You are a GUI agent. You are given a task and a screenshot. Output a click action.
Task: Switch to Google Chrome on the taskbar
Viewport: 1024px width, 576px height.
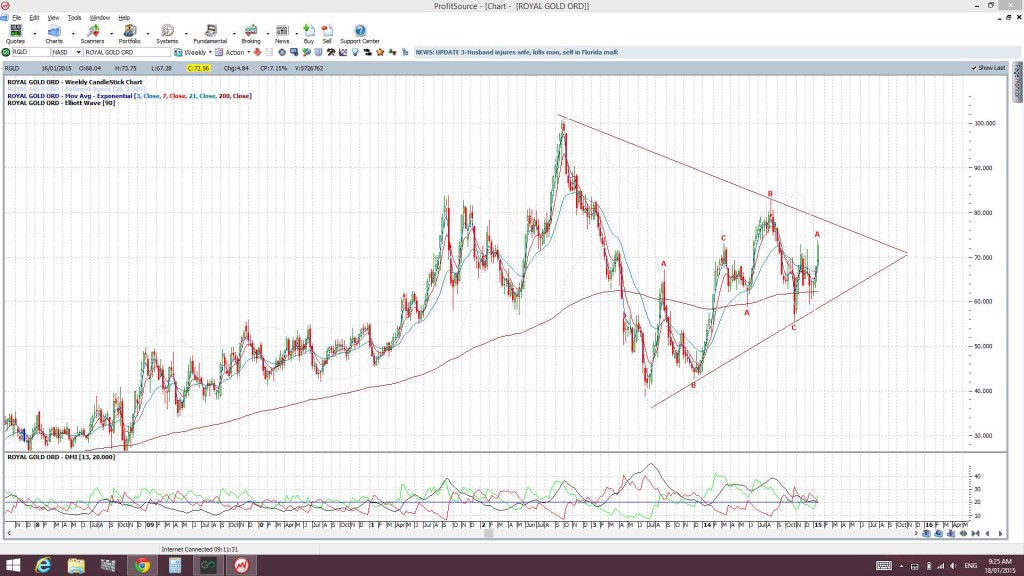[142, 566]
